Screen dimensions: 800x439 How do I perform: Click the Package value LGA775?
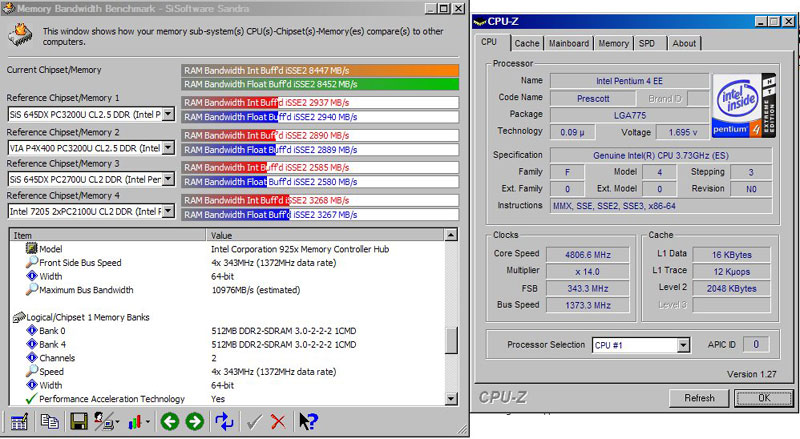click(630, 115)
